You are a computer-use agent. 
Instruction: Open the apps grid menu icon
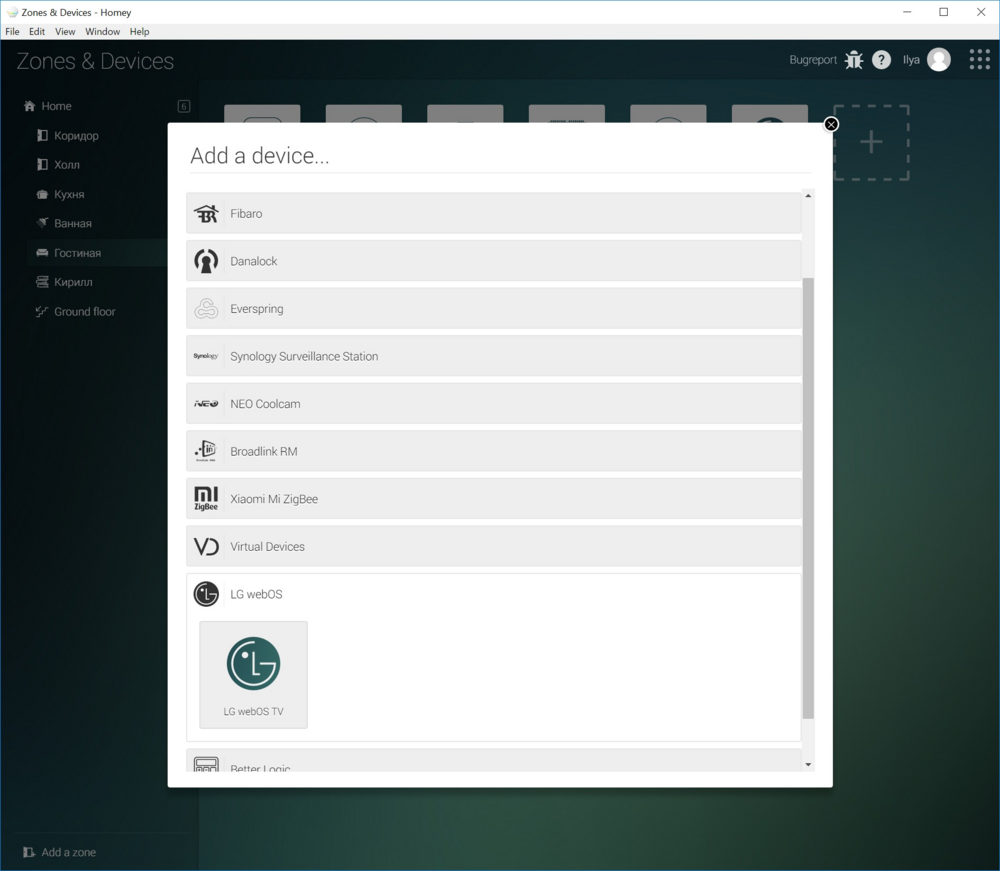979,60
